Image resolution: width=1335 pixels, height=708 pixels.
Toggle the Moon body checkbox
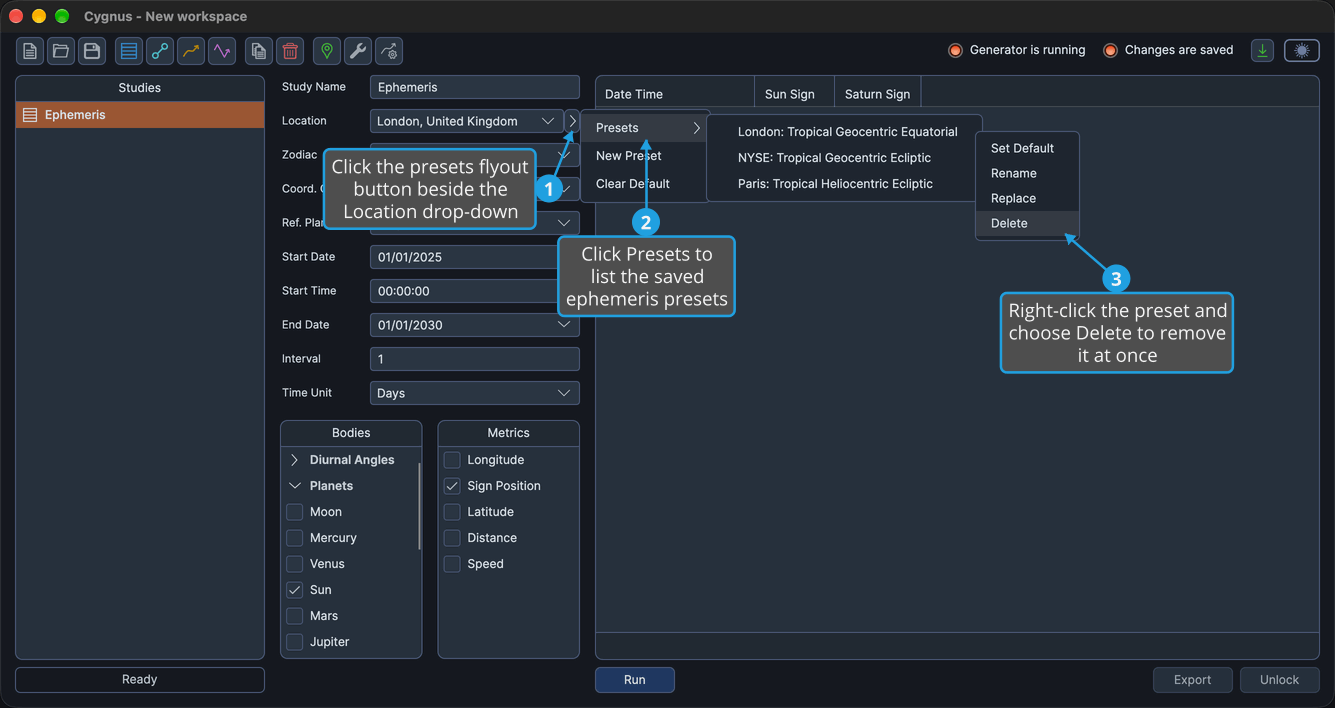(x=295, y=512)
